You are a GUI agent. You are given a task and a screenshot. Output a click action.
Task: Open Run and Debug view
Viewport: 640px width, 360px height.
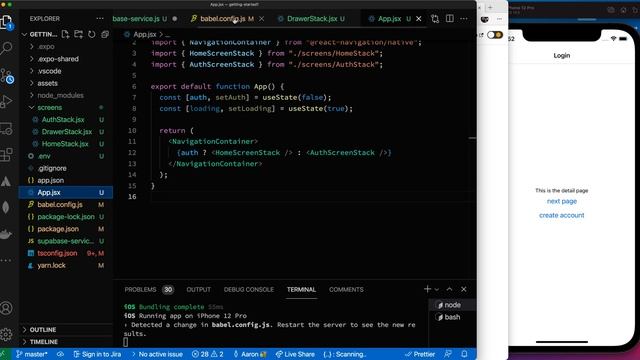7,101
